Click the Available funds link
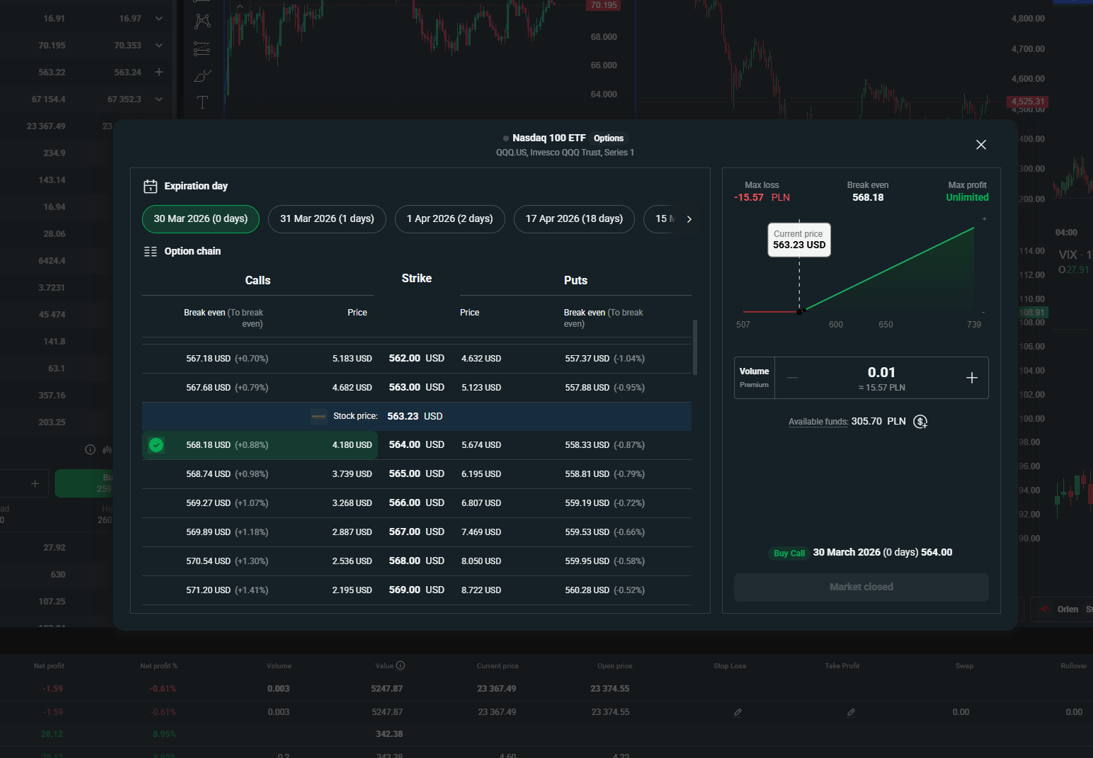 click(817, 422)
